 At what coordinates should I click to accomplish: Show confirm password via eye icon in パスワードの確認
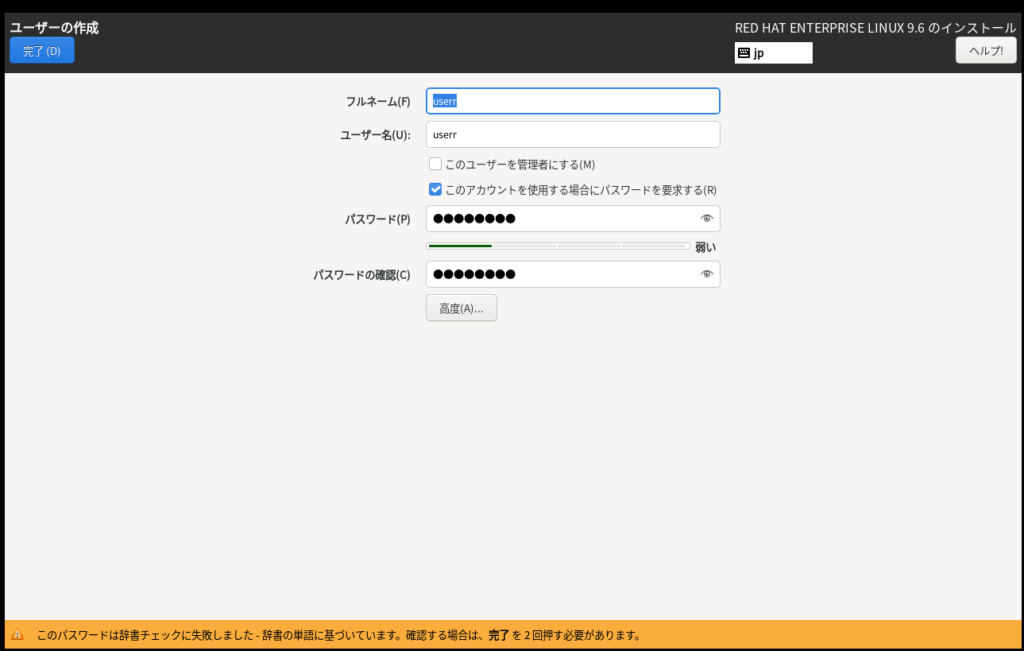click(707, 274)
